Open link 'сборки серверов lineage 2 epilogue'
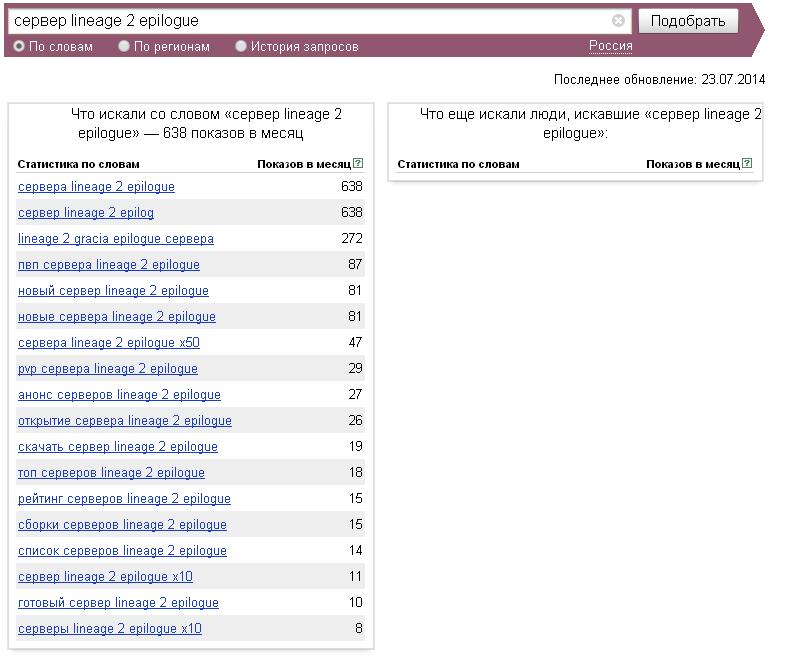Viewport: 787px width, 658px height. (x=122, y=525)
